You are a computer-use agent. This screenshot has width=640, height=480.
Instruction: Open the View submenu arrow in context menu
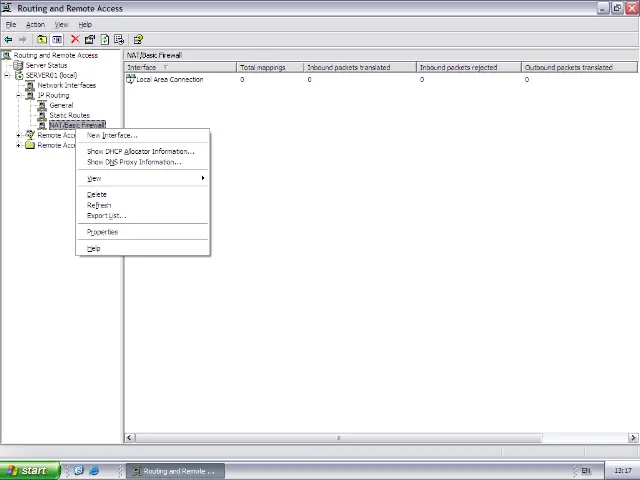point(203,178)
